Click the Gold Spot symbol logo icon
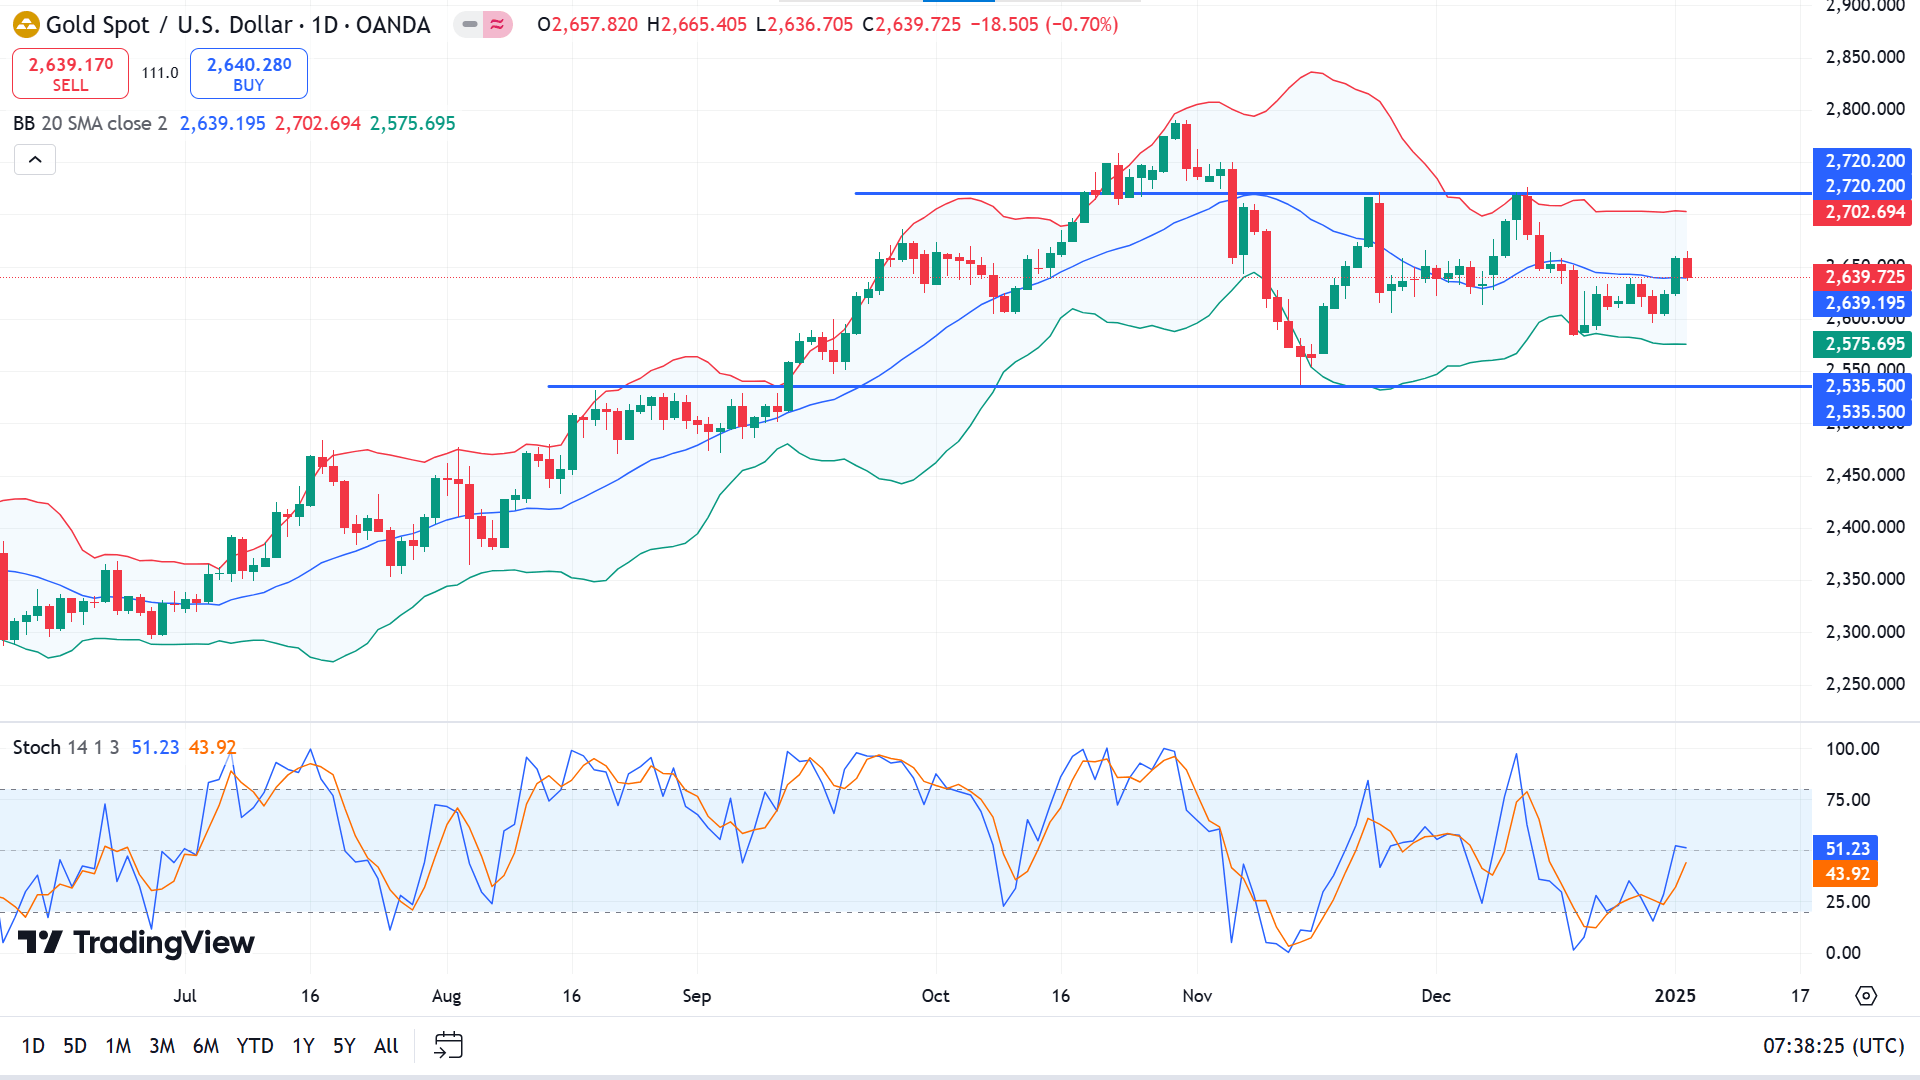The height and width of the screenshot is (1080, 1920). 26,25
